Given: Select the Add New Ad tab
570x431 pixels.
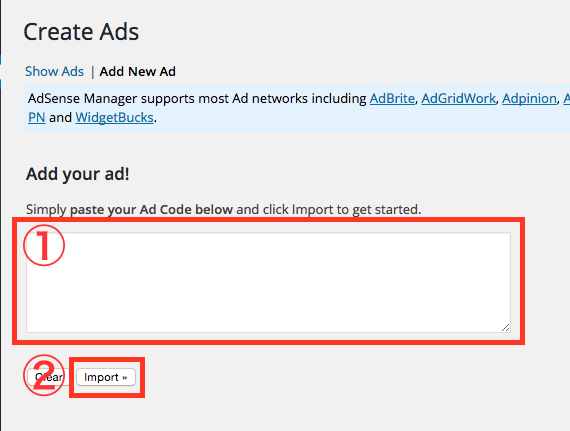Looking at the screenshot, I should click(137, 72).
